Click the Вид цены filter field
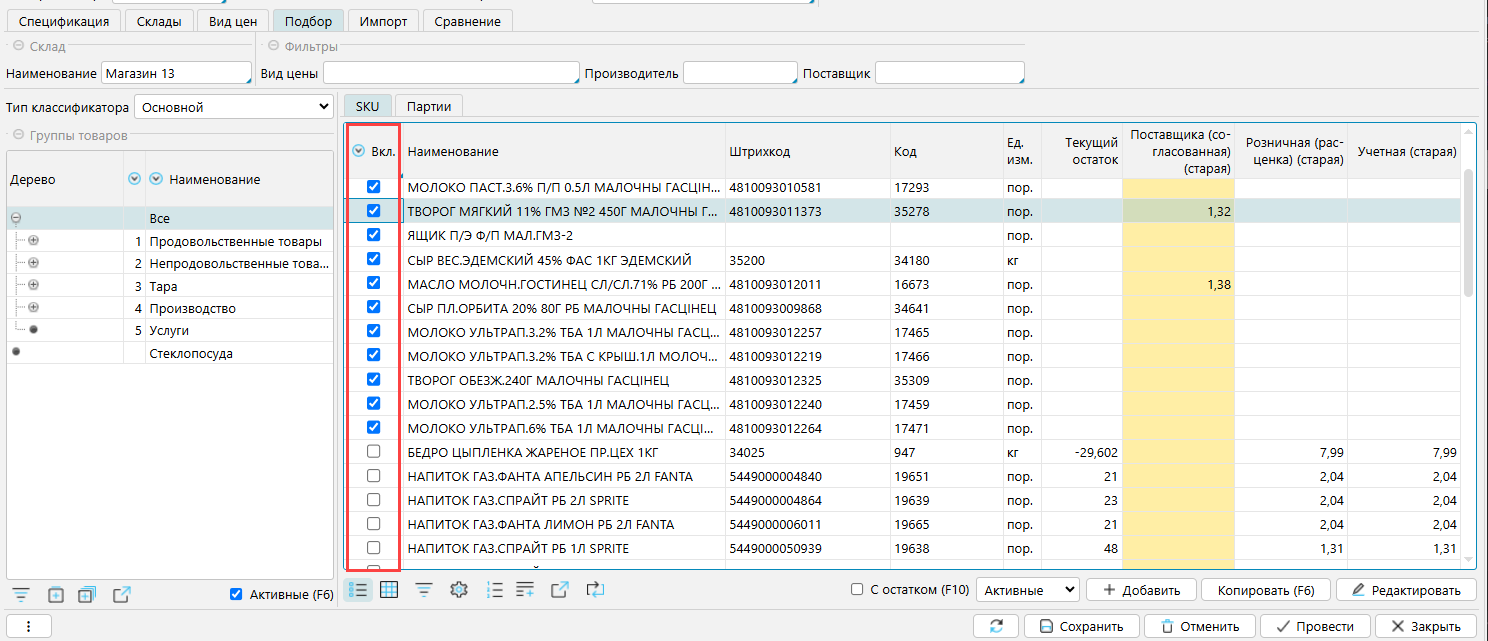 pos(451,73)
